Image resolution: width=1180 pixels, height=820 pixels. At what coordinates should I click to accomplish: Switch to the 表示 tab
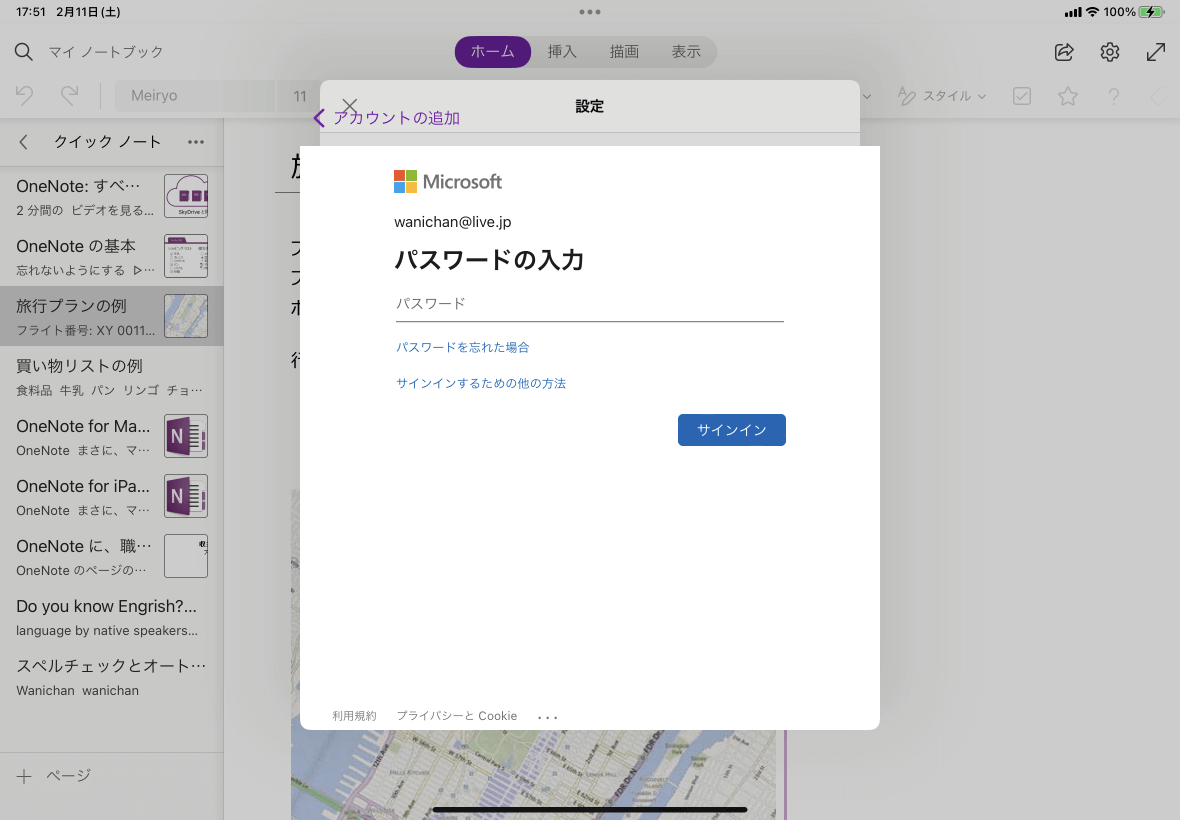(x=686, y=52)
